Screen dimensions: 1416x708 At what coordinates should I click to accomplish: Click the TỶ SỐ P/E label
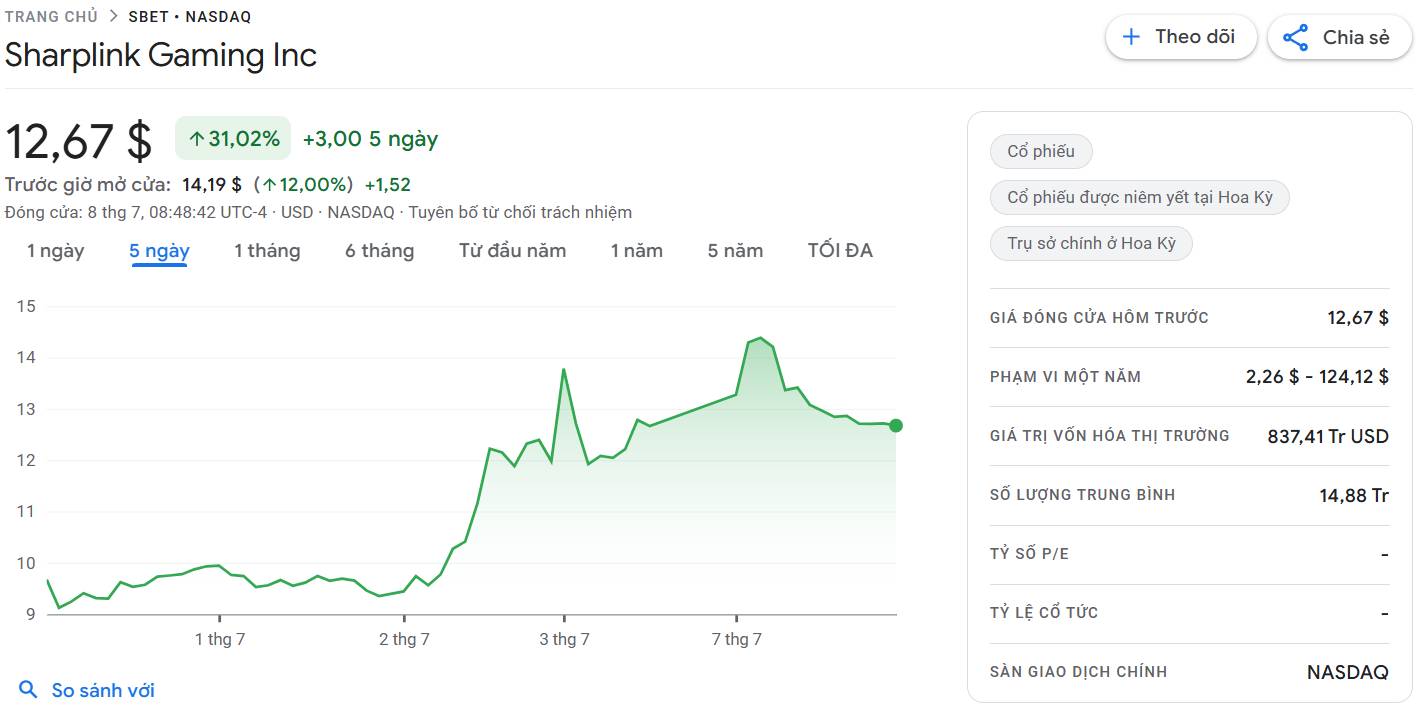1029,554
